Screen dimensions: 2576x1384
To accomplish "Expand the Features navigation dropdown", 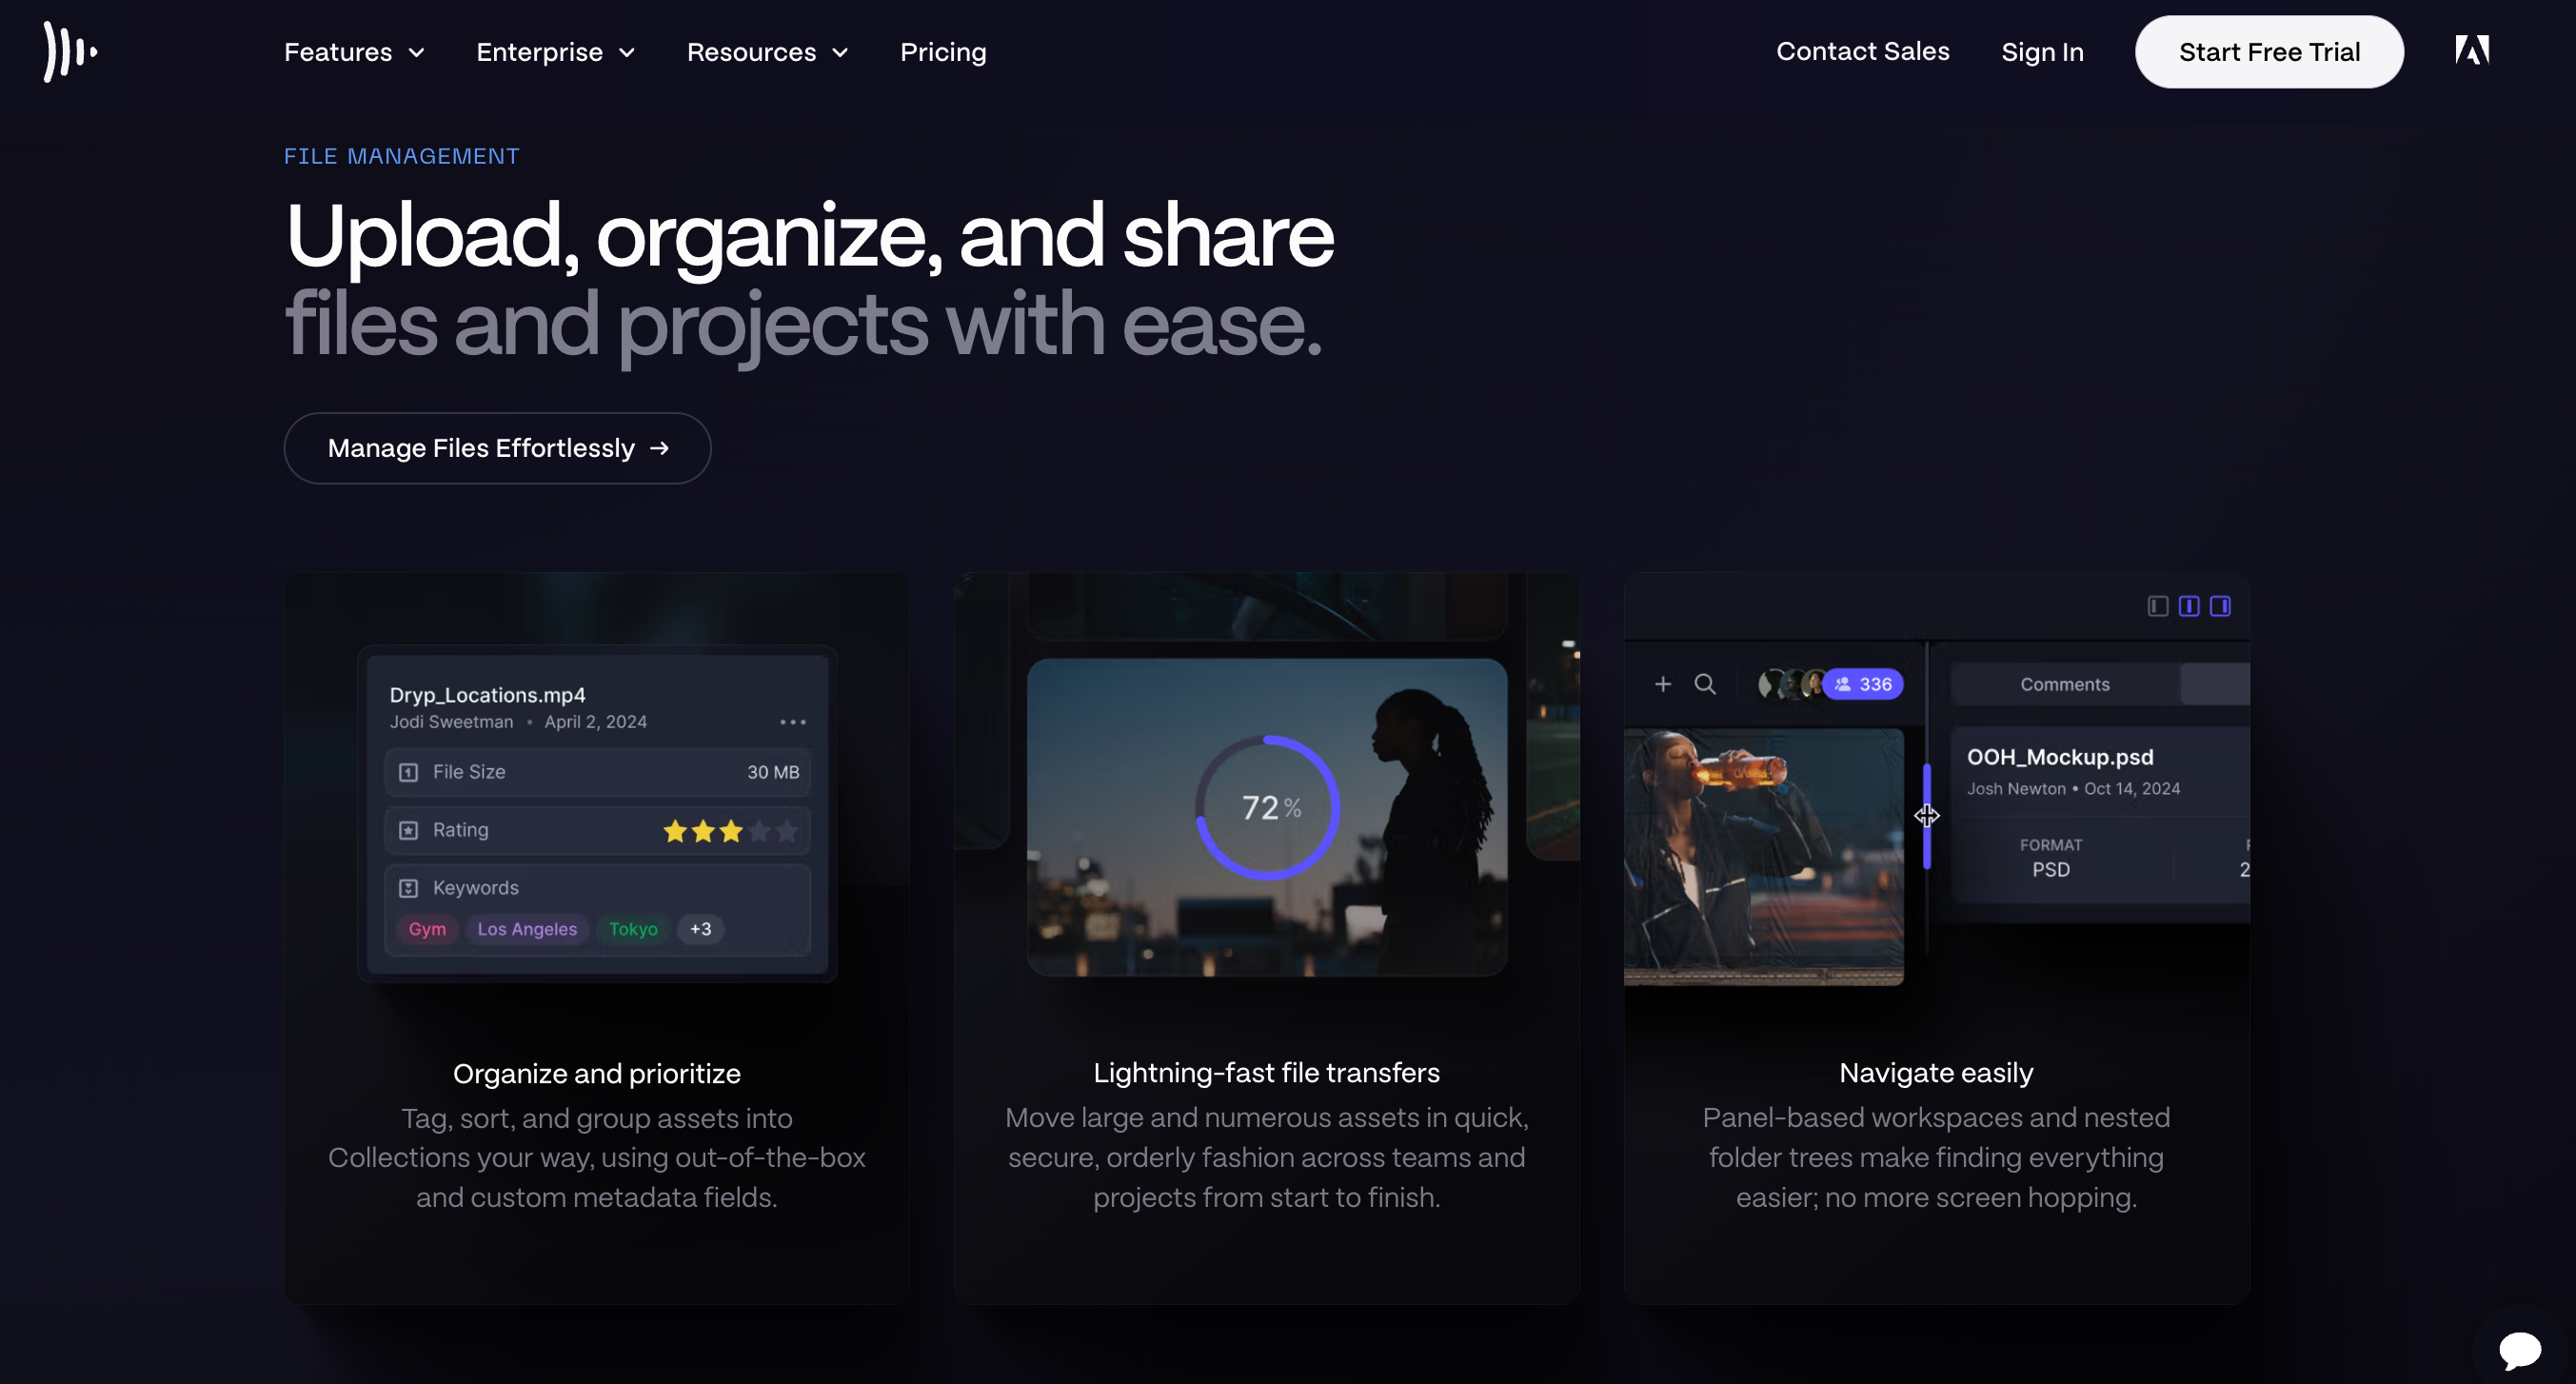I will tap(352, 51).
